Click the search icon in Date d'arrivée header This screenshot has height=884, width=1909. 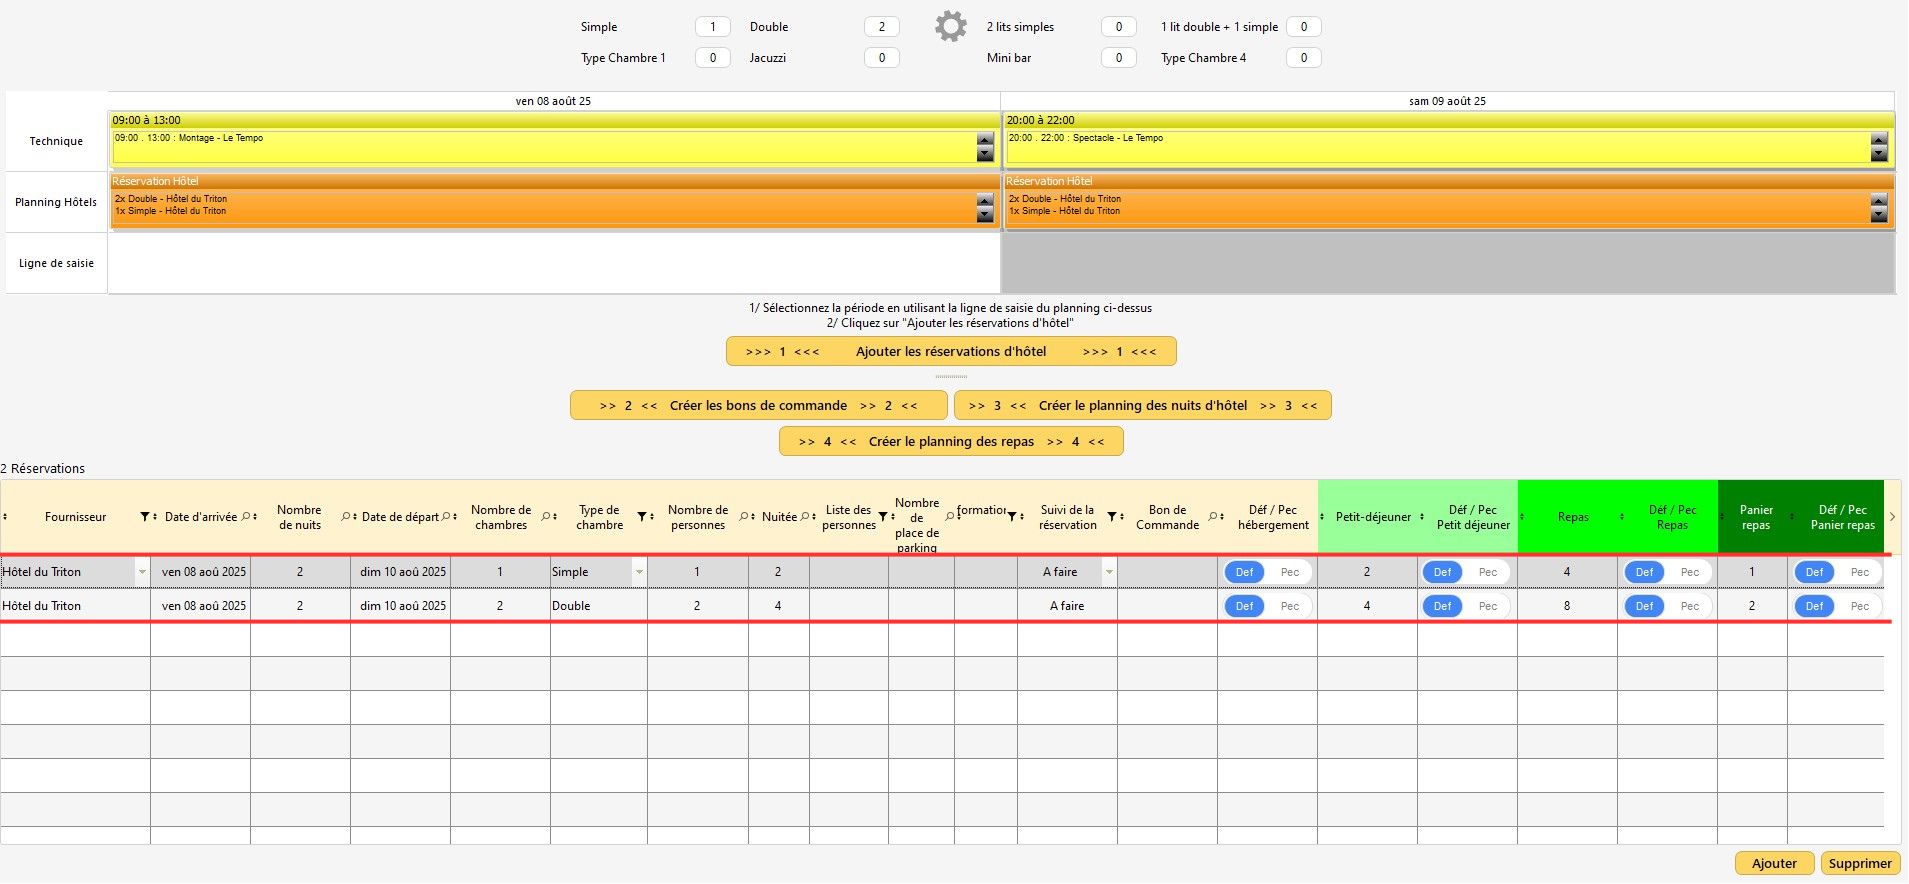246,517
